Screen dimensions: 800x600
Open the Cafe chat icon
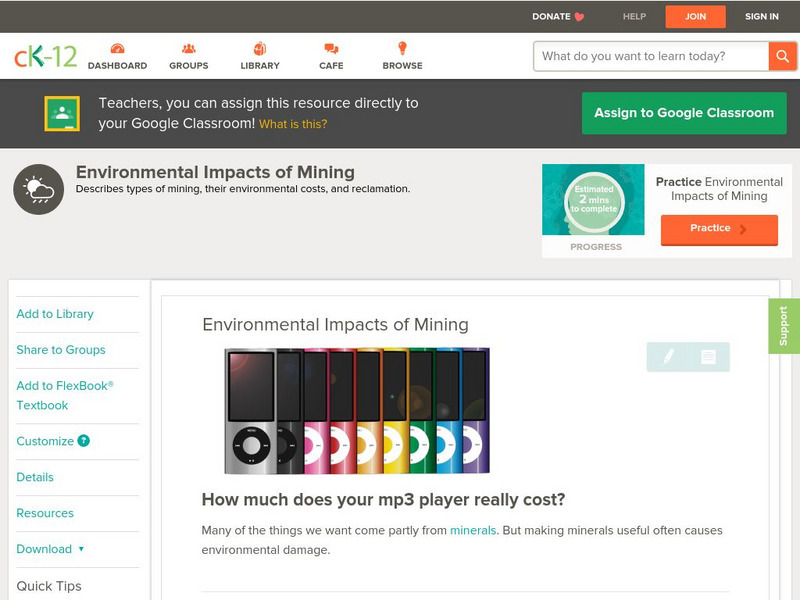[331, 49]
